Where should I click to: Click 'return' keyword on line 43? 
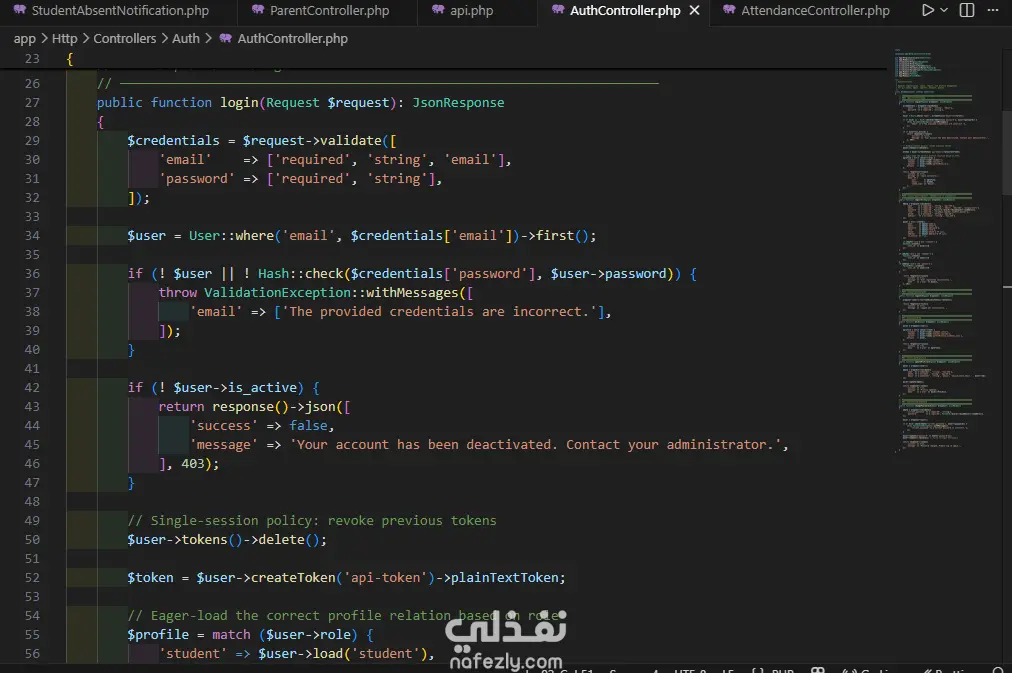[x=181, y=407]
